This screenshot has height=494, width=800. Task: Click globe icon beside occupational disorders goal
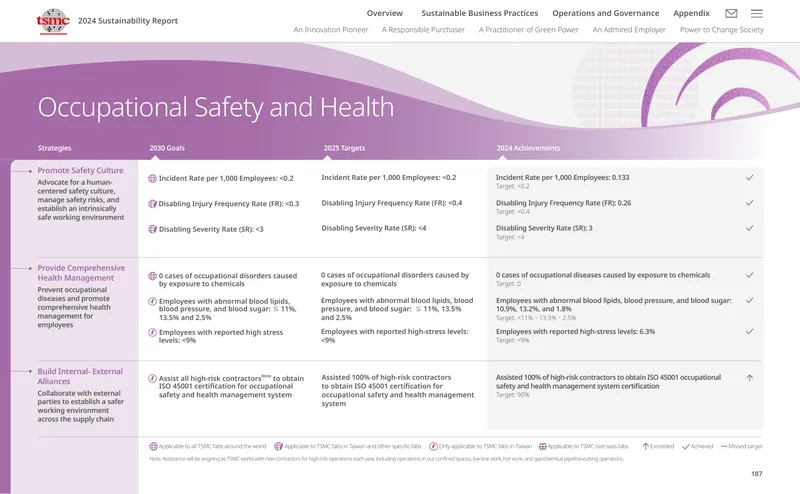coord(152,276)
